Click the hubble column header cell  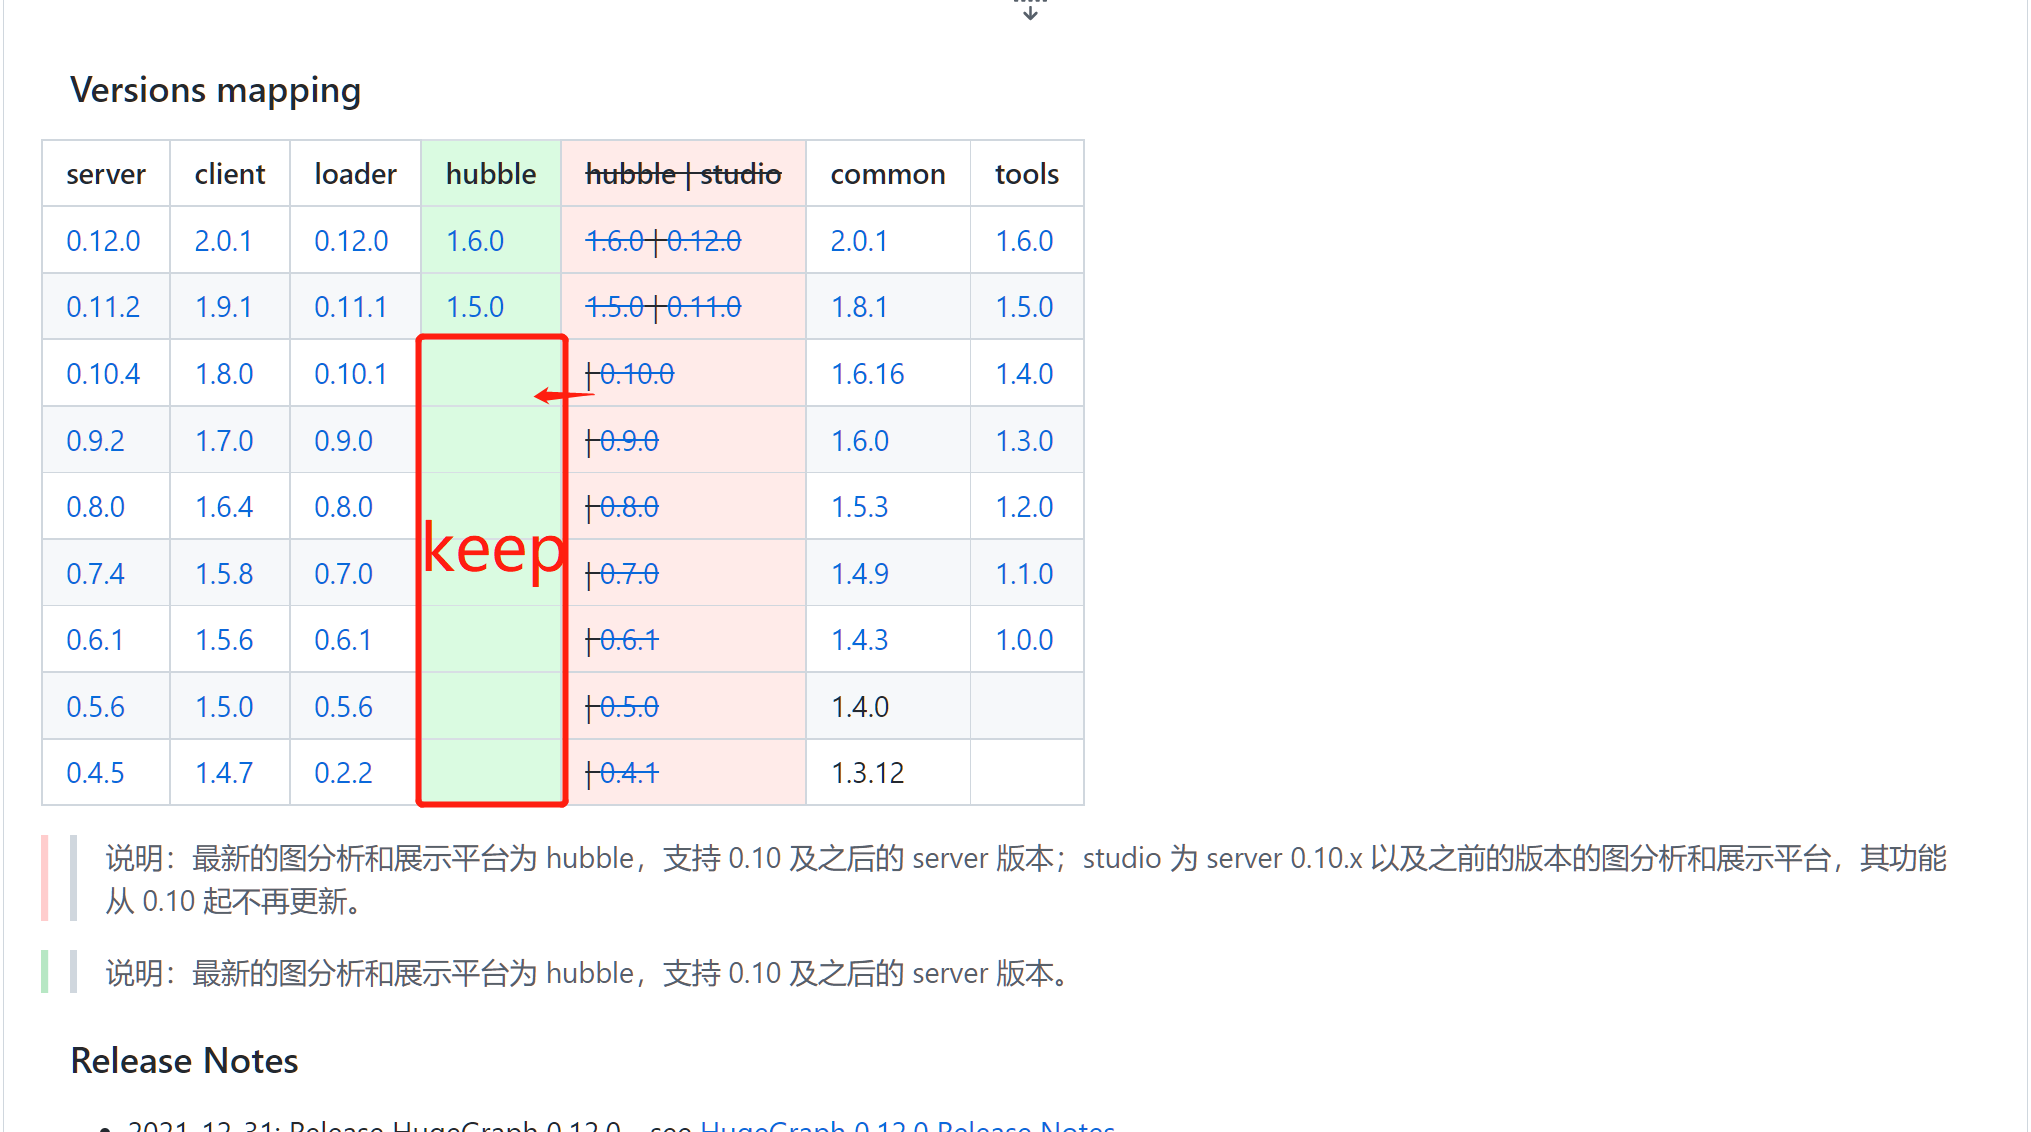[490, 174]
